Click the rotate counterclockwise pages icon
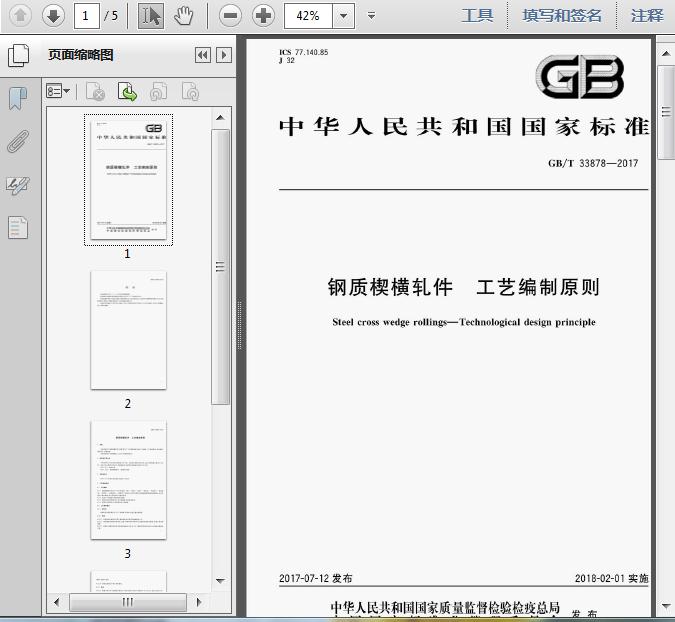Screen dimensions: 675x622 coord(158,91)
